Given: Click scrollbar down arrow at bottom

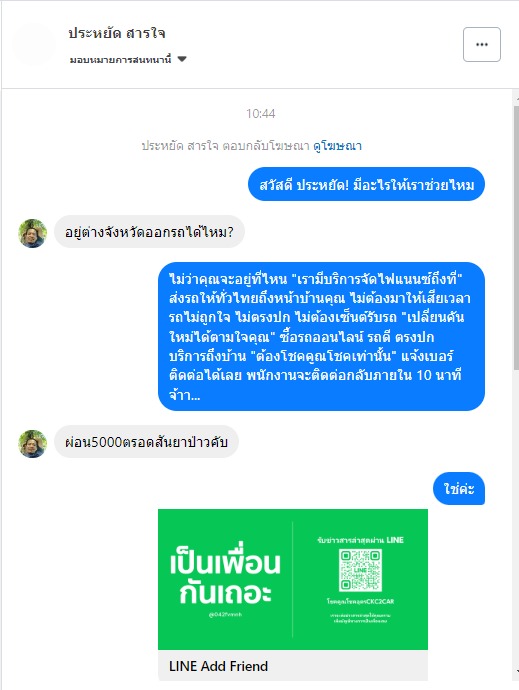Looking at the screenshot, I should click(516, 672).
